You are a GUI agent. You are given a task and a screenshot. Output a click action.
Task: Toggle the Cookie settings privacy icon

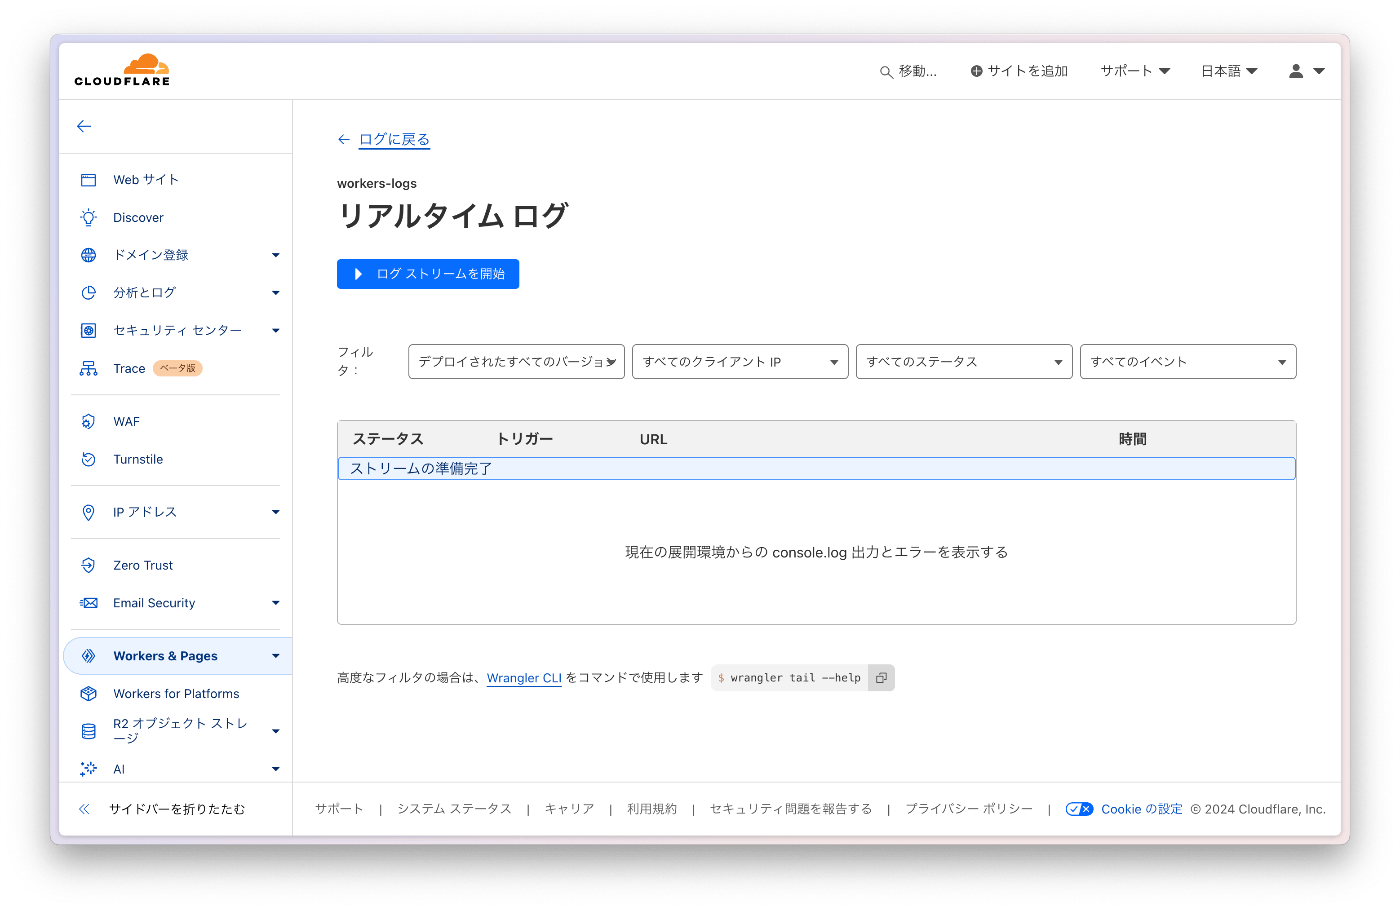(x=1079, y=809)
